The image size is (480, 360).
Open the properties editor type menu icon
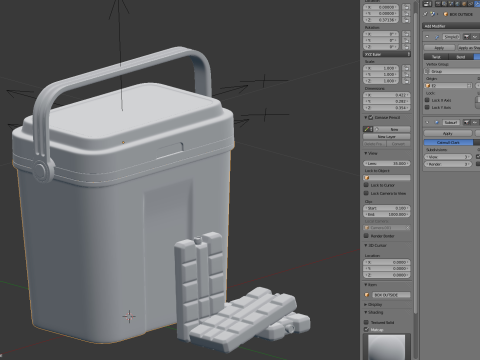point(427,4)
